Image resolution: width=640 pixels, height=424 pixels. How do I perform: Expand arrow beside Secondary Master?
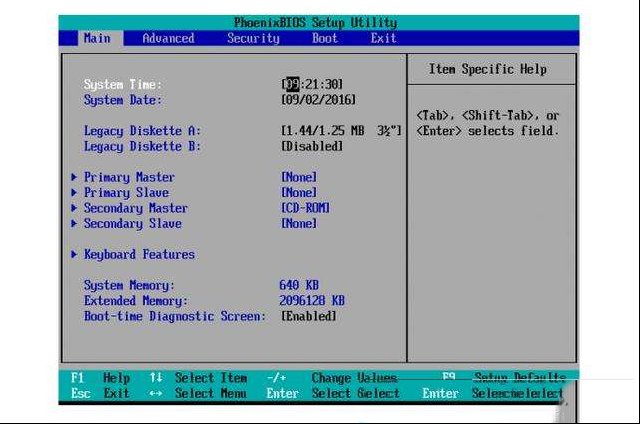74,208
